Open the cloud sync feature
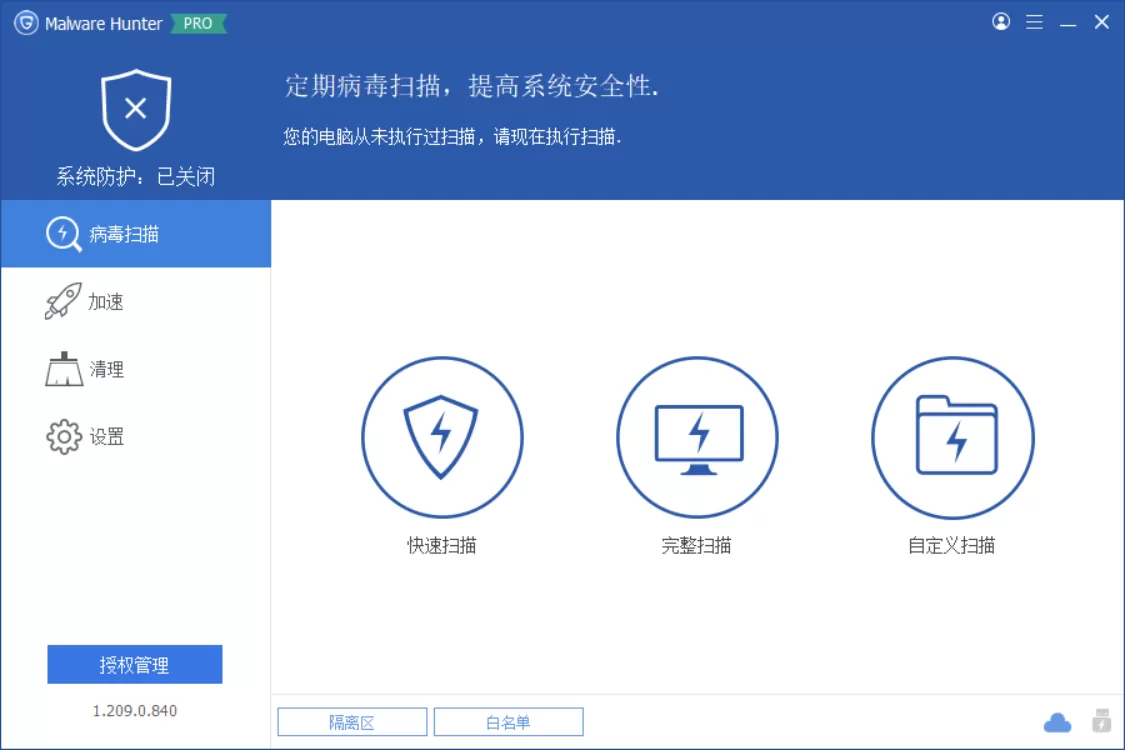This screenshot has height=750, width=1125. click(x=1056, y=722)
